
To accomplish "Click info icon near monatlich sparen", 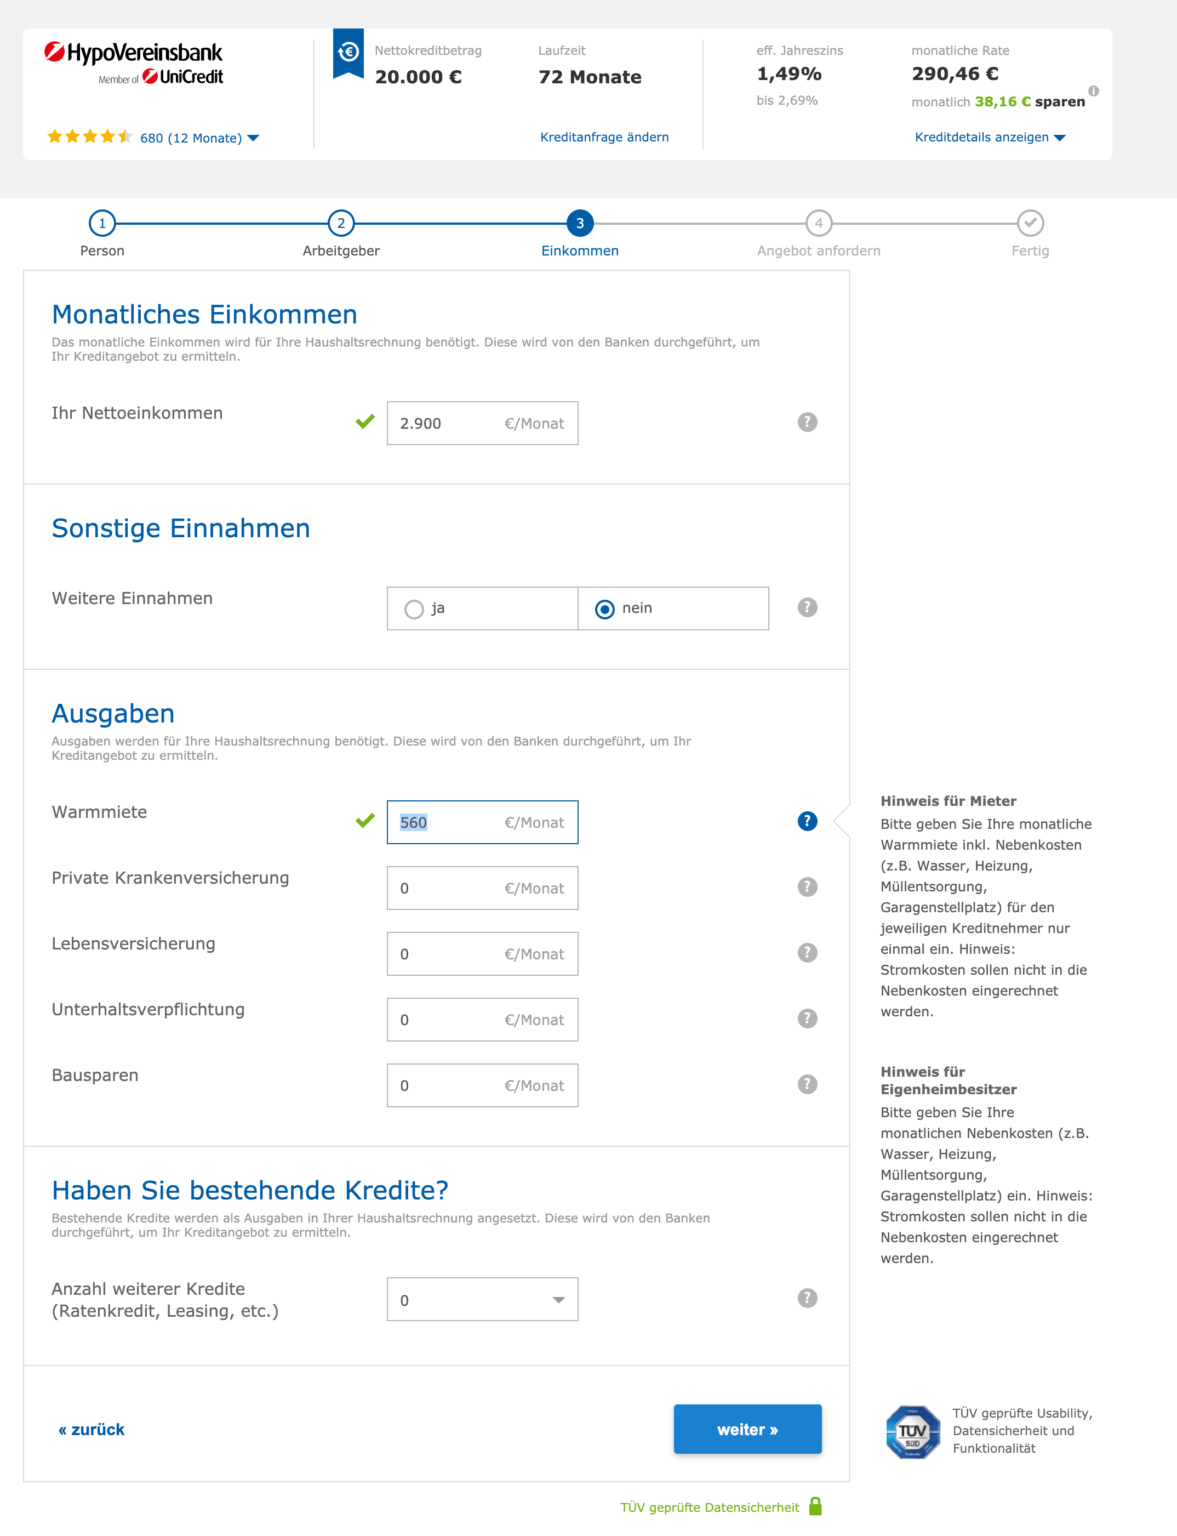I will [1093, 91].
